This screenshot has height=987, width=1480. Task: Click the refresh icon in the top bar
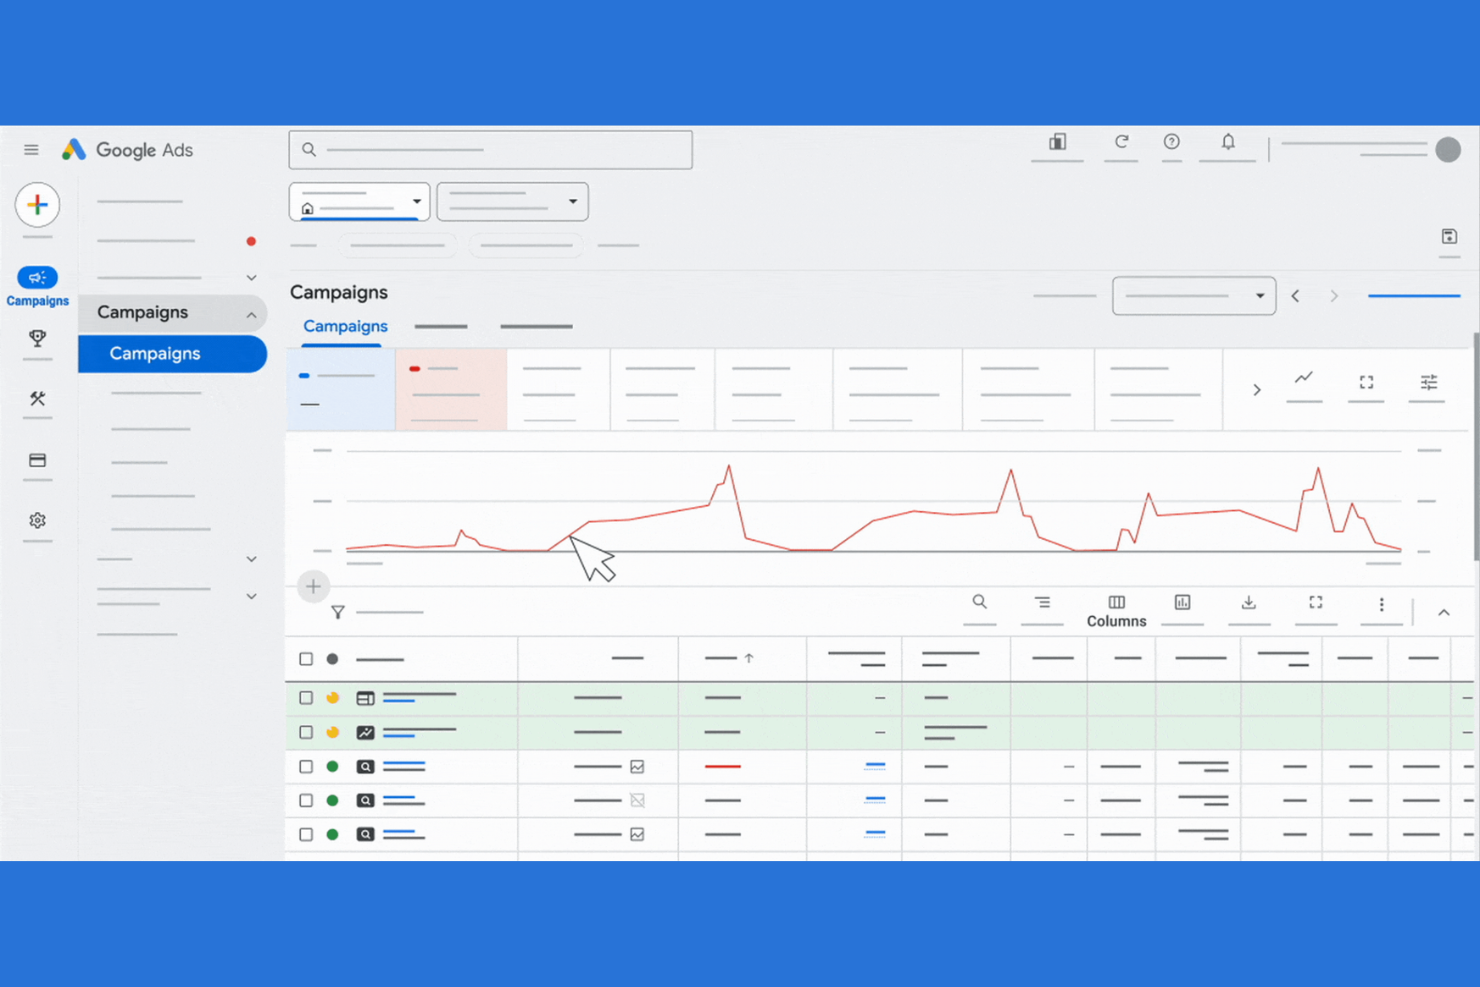coord(1122,142)
